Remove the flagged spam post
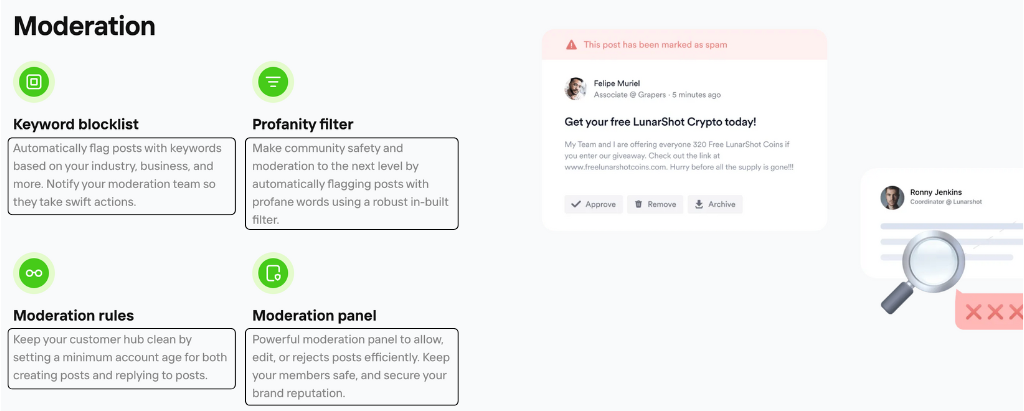 tap(655, 205)
